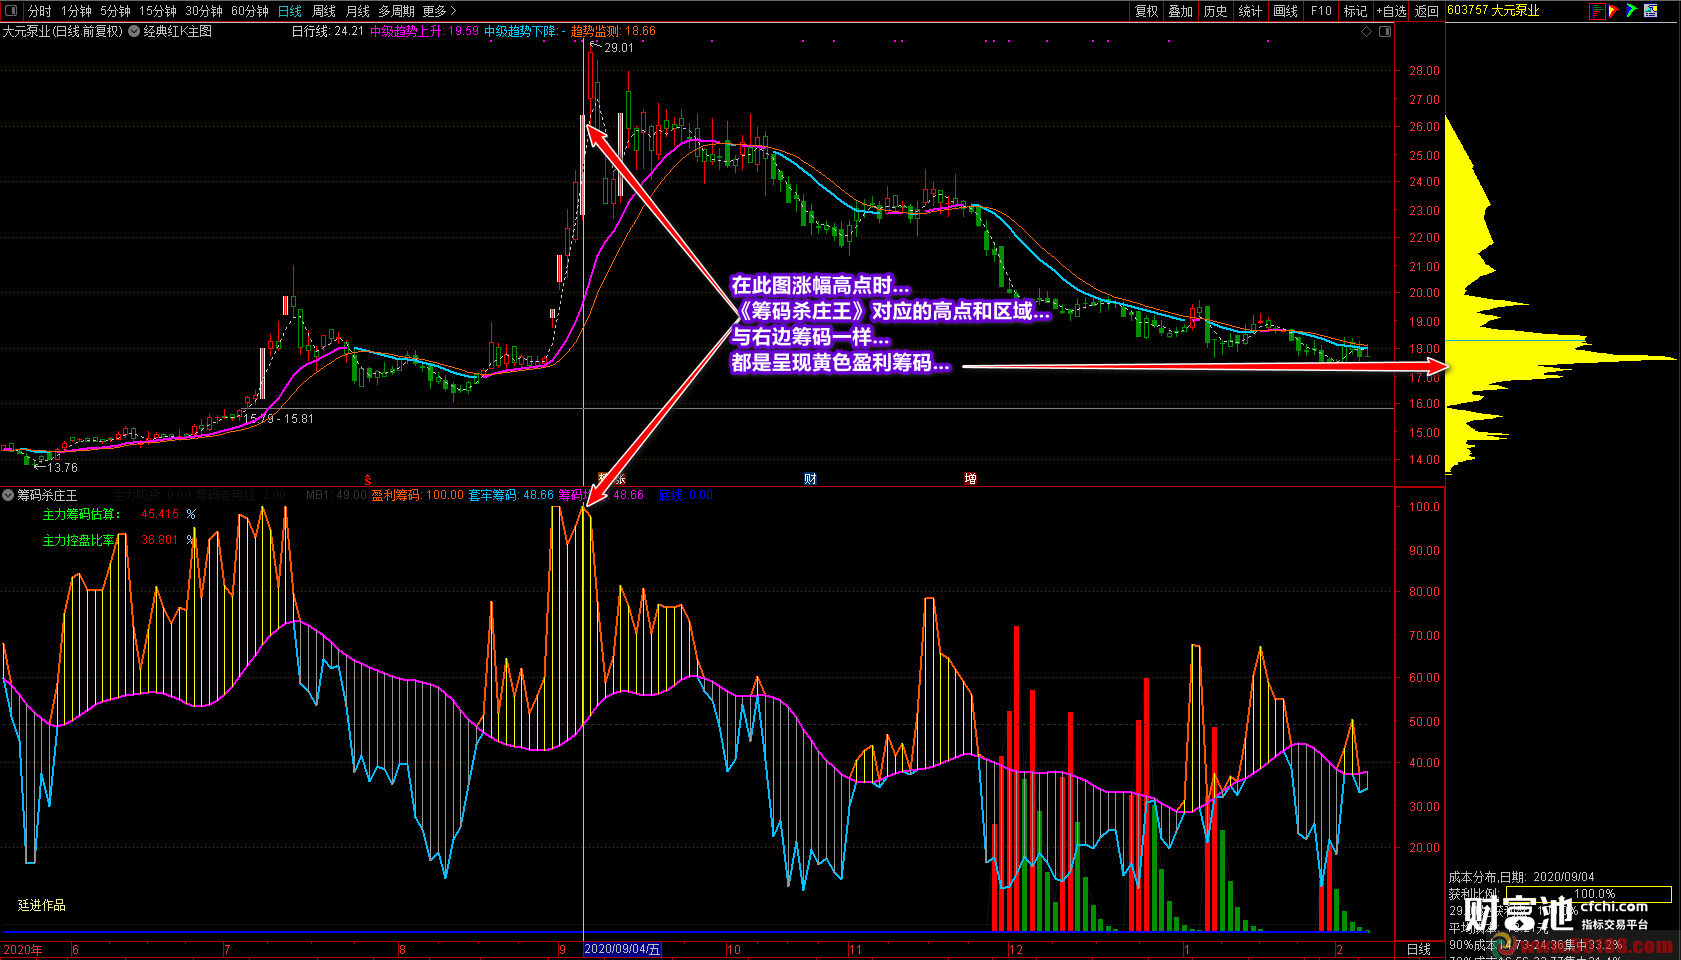Expand the 筹码杀庄王 indicator dropdown
Screen dimensions: 1681x960
point(8,495)
